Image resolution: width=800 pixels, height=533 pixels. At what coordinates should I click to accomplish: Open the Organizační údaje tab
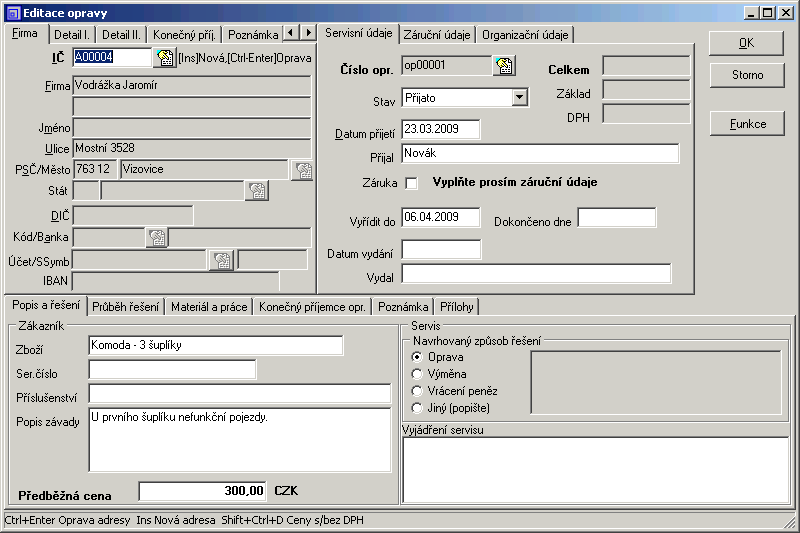click(x=525, y=35)
